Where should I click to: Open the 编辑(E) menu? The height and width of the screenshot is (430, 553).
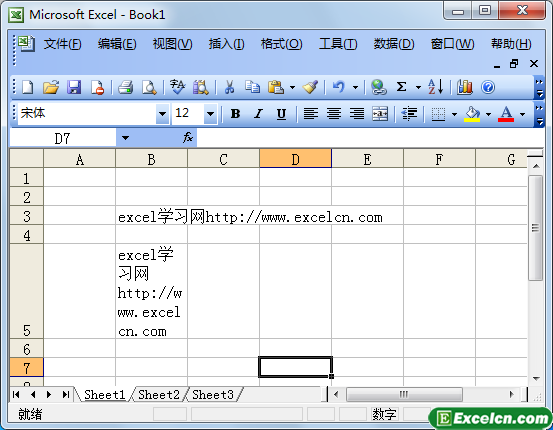click(117, 44)
